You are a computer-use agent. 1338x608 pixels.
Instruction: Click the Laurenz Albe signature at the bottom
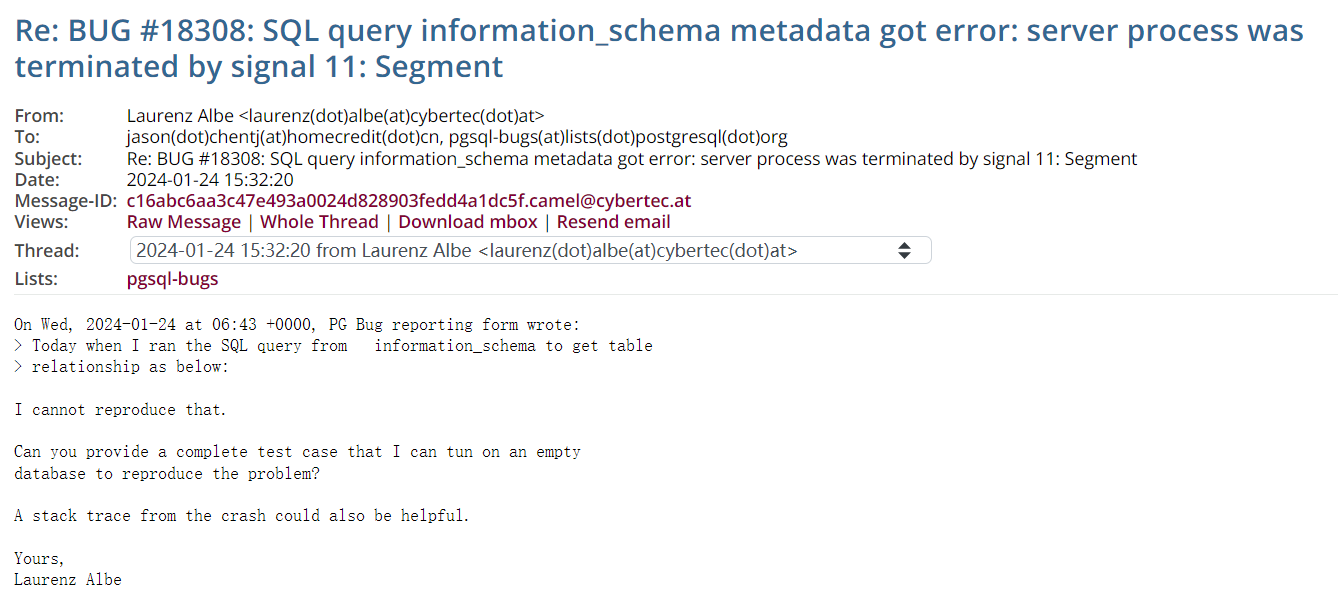tap(67, 580)
